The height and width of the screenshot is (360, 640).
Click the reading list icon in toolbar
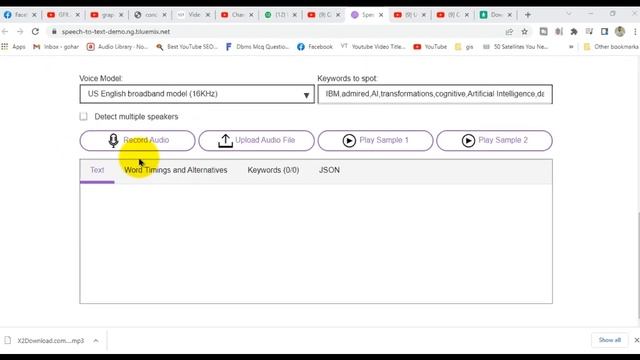click(589, 31)
